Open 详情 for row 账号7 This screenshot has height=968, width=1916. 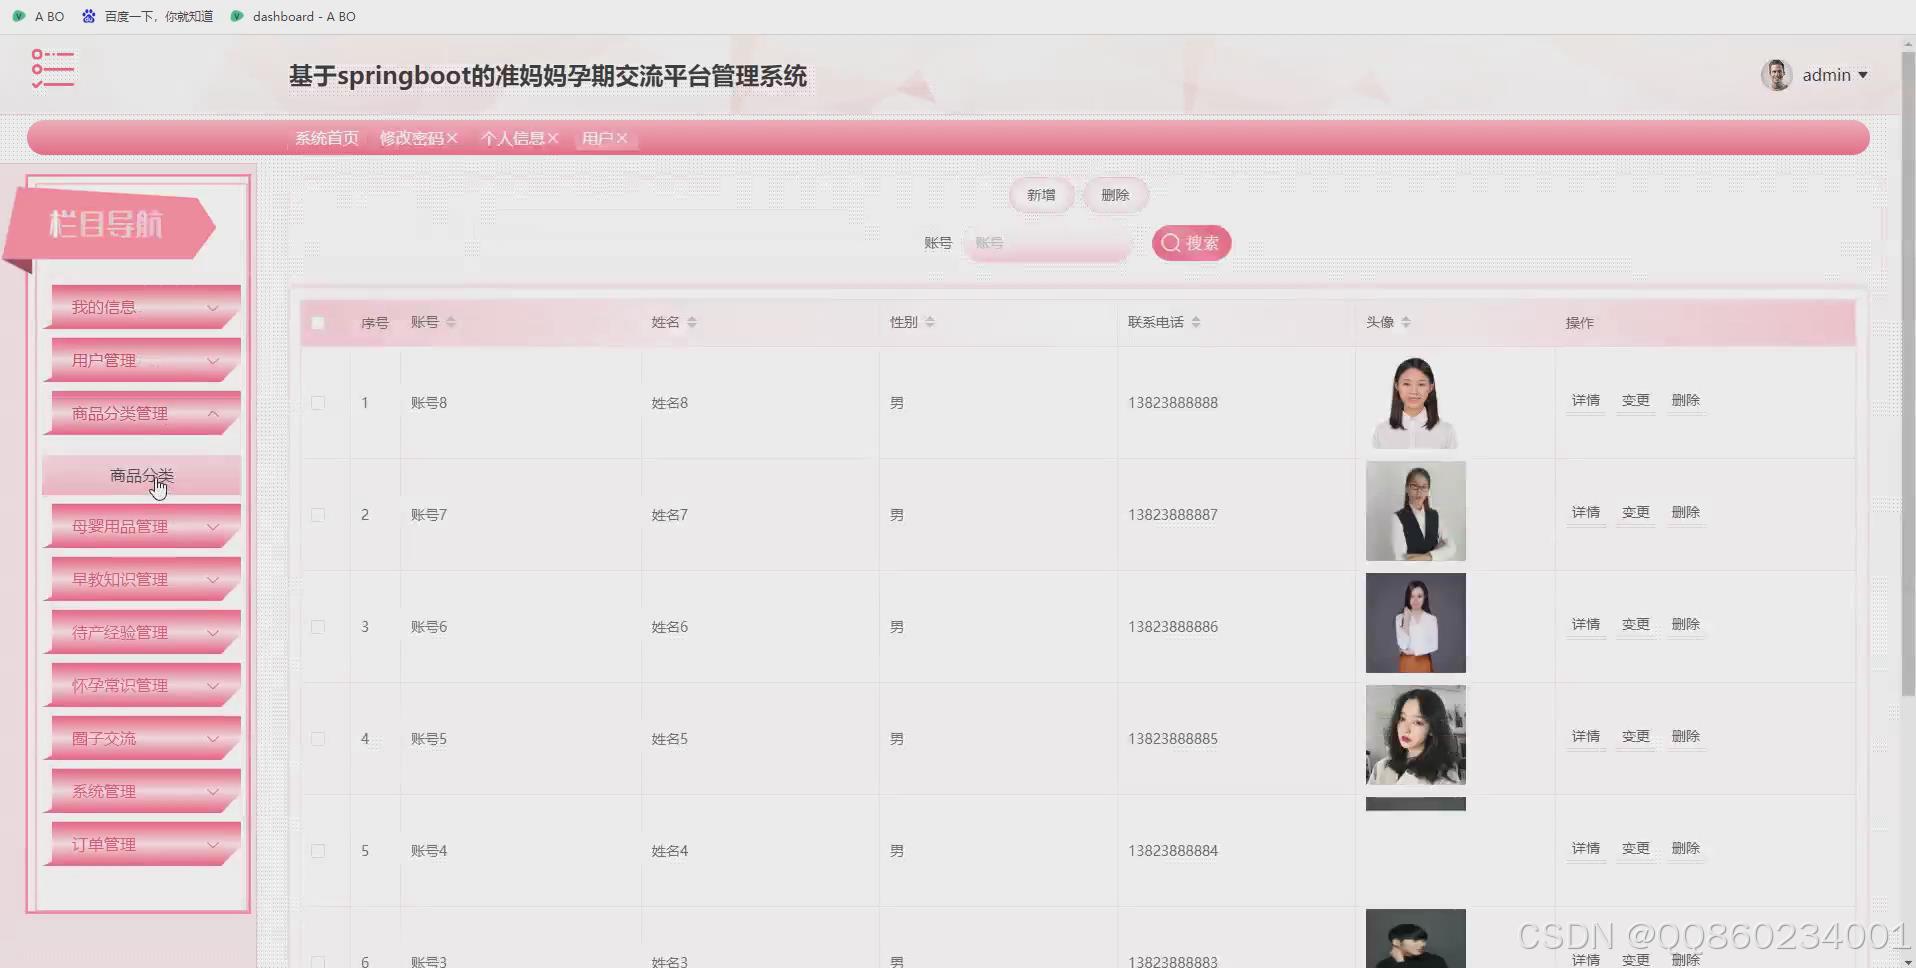tap(1586, 513)
